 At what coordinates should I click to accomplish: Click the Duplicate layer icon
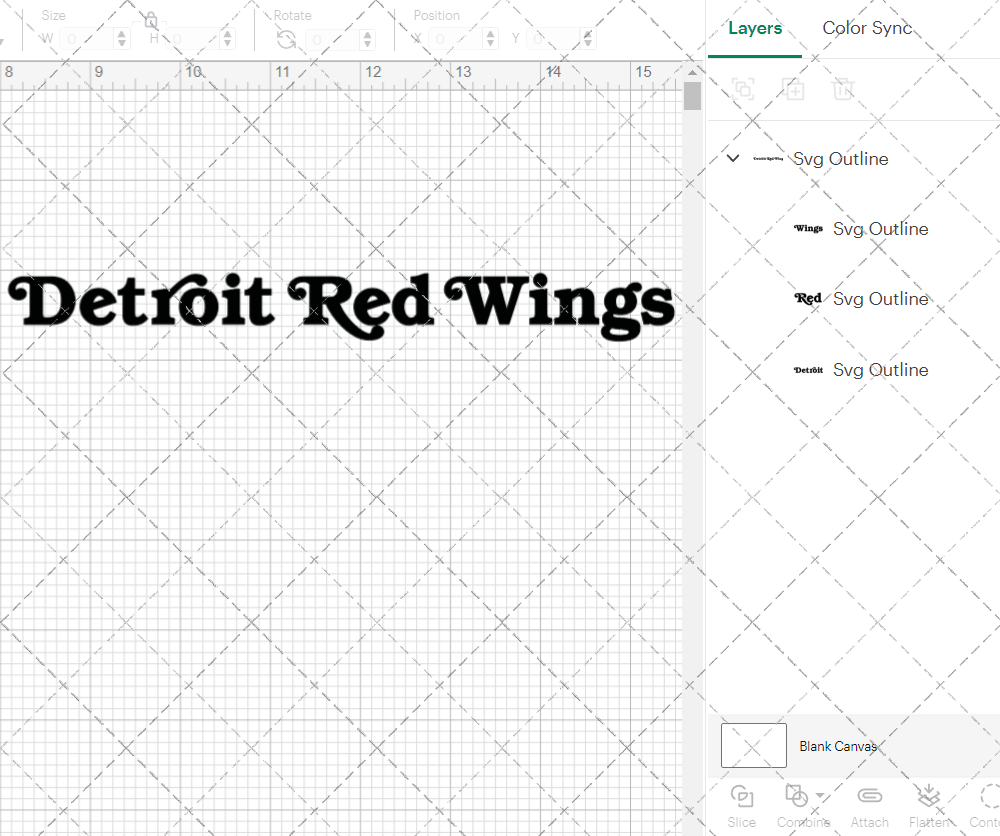[793, 89]
